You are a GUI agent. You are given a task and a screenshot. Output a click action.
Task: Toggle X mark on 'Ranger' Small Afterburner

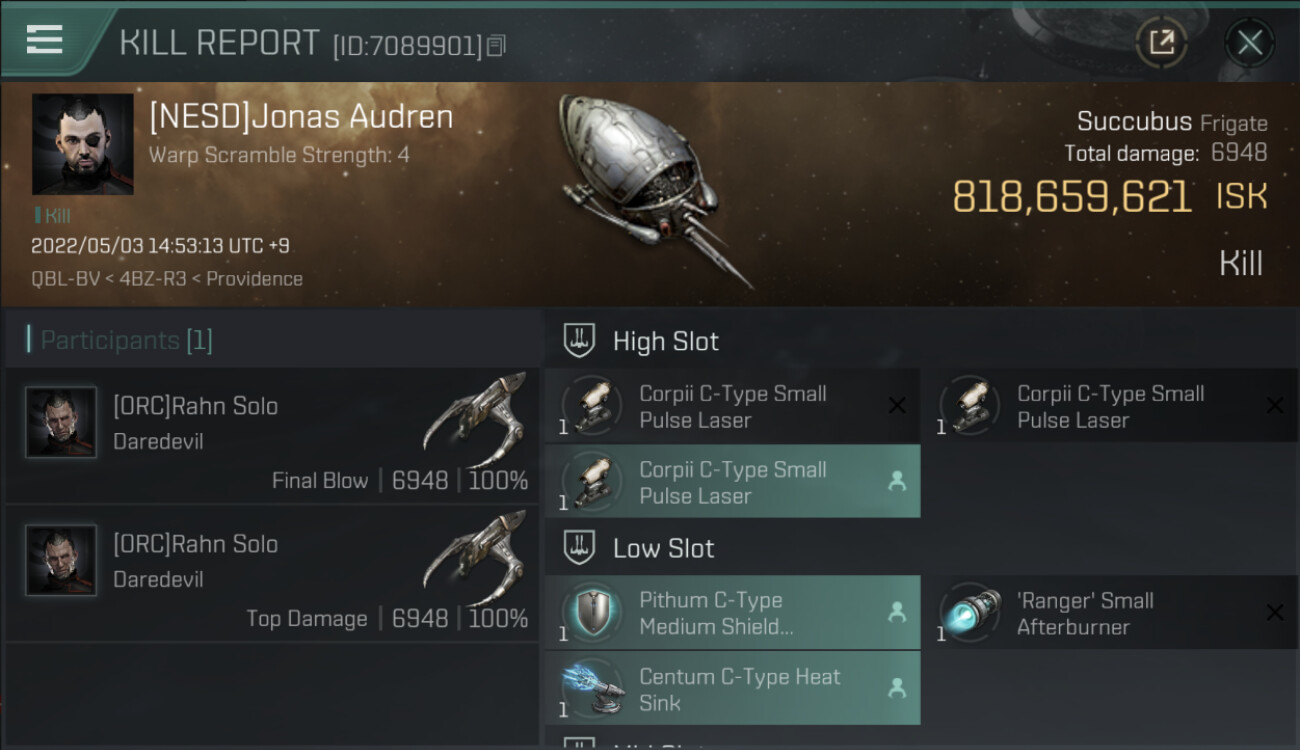(1274, 613)
